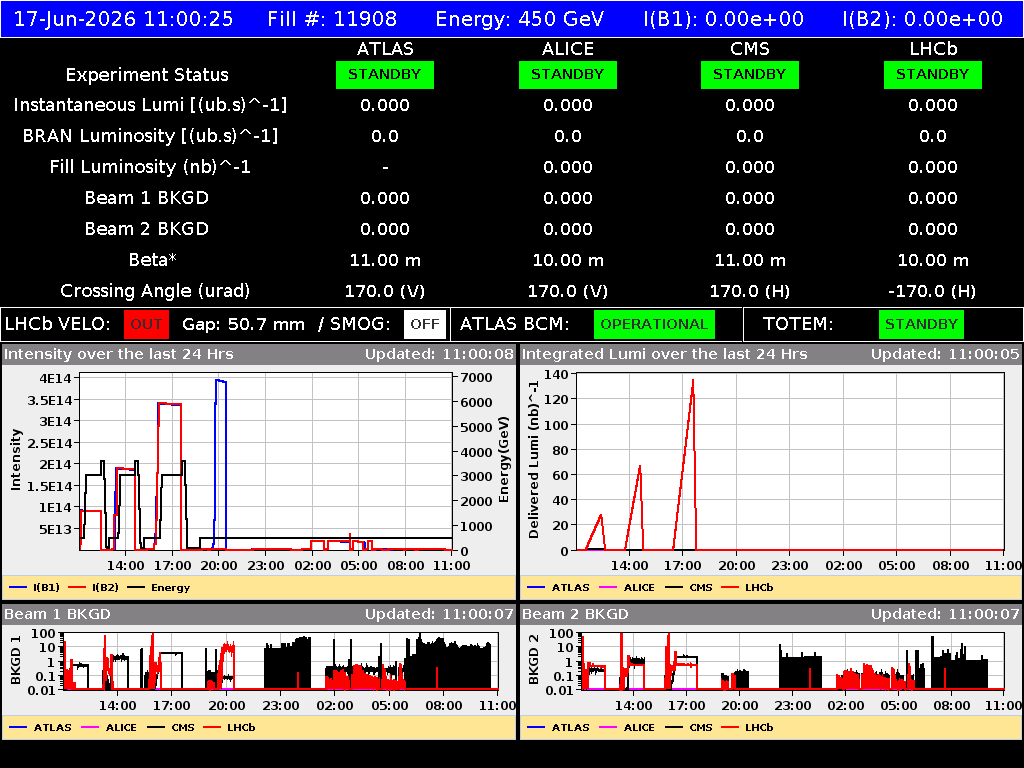Image resolution: width=1024 pixels, height=768 pixels.
Task: Select CMS crossing angle 170.0 (H)
Action: point(750,291)
